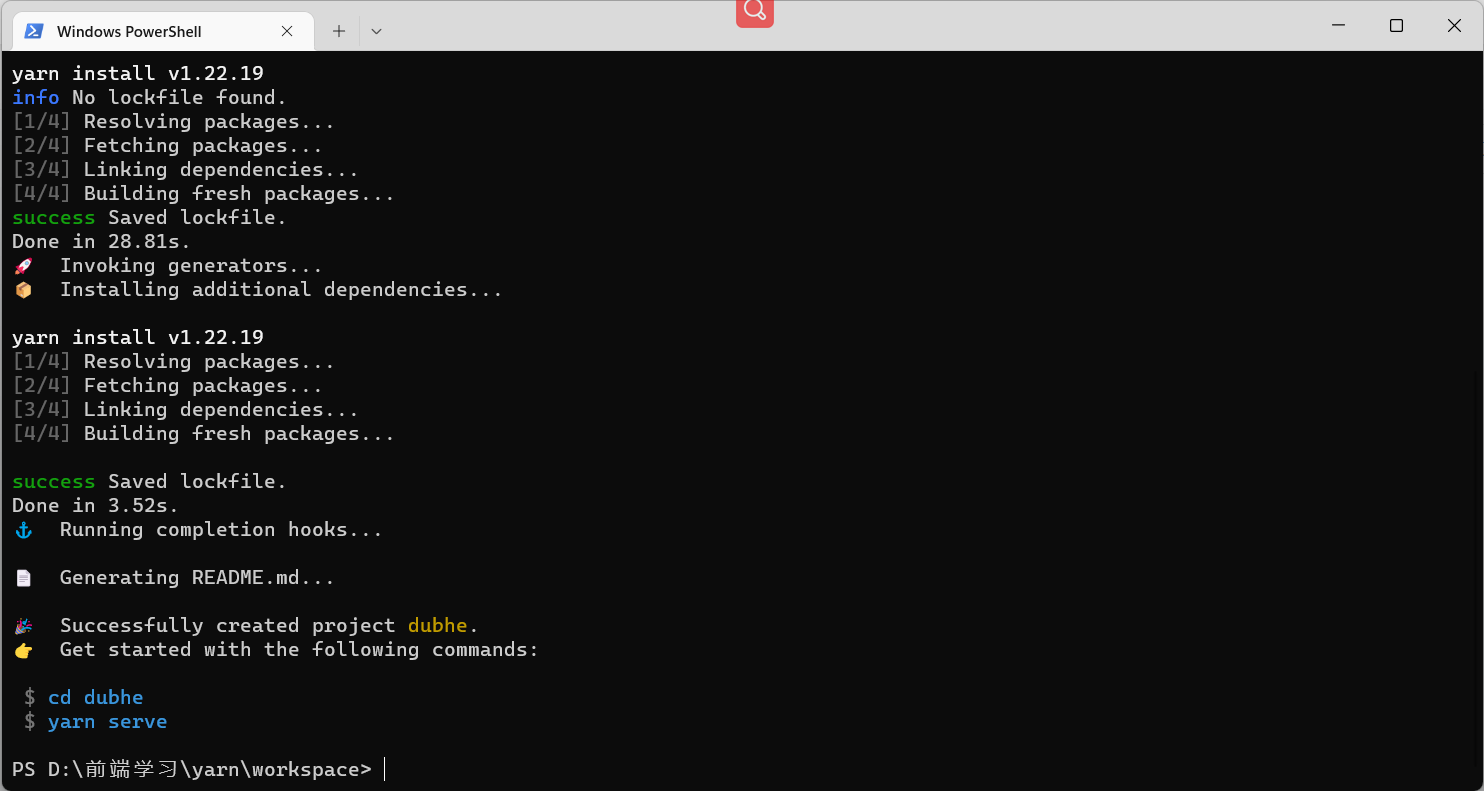Click the pointing hand emoji before Get started
This screenshot has width=1484, height=791.
coord(23,650)
